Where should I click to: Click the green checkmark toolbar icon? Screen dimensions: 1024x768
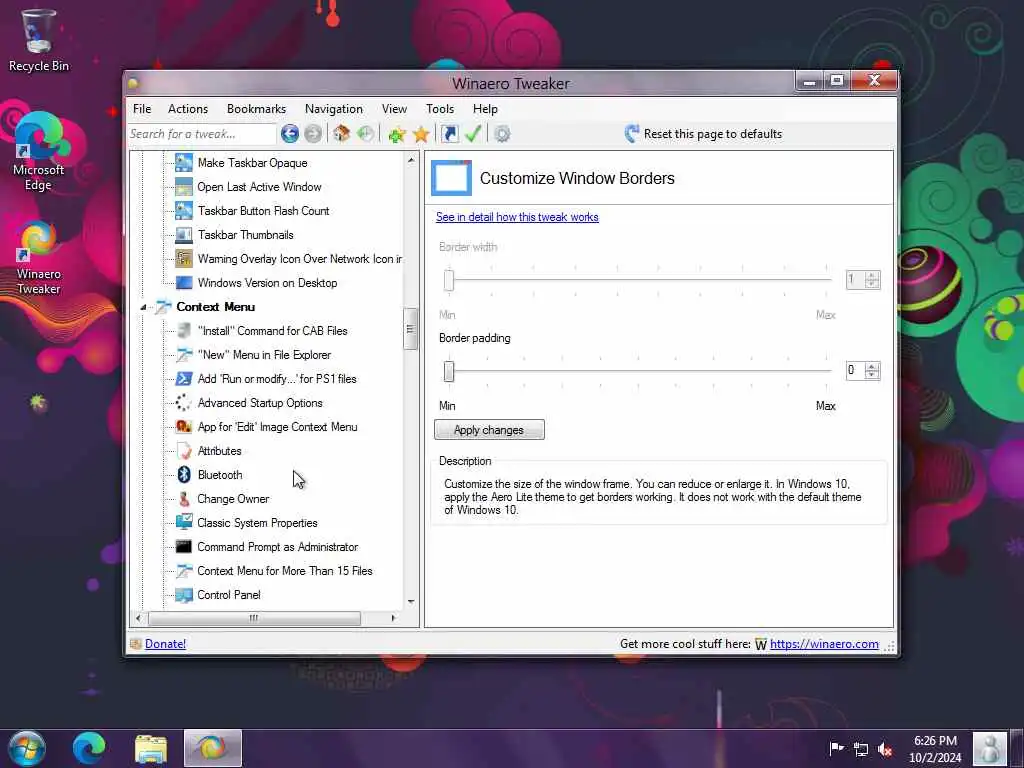473,134
